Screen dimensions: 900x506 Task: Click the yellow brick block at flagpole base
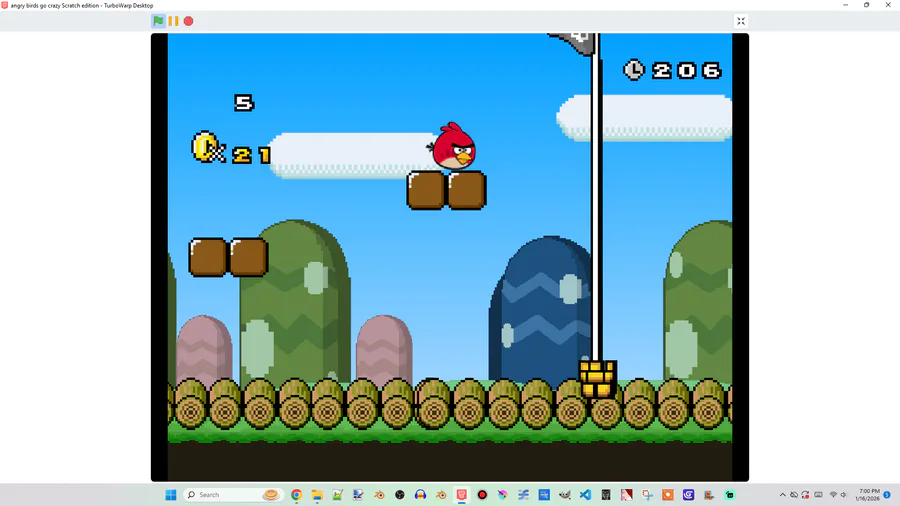click(598, 379)
